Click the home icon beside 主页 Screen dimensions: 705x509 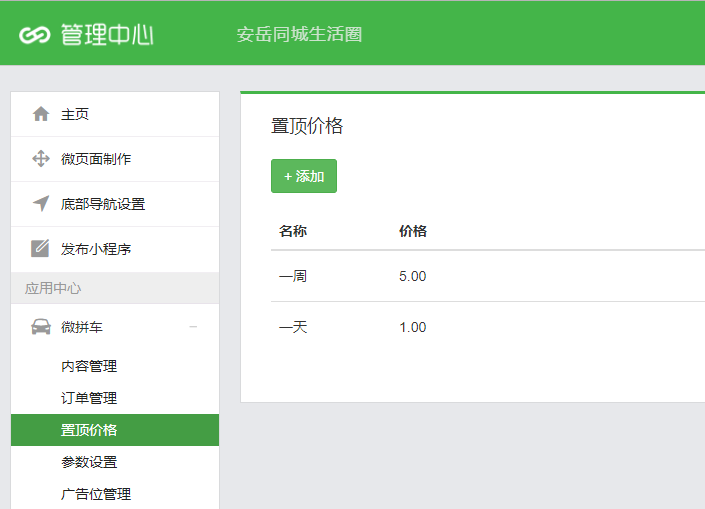point(41,114)
